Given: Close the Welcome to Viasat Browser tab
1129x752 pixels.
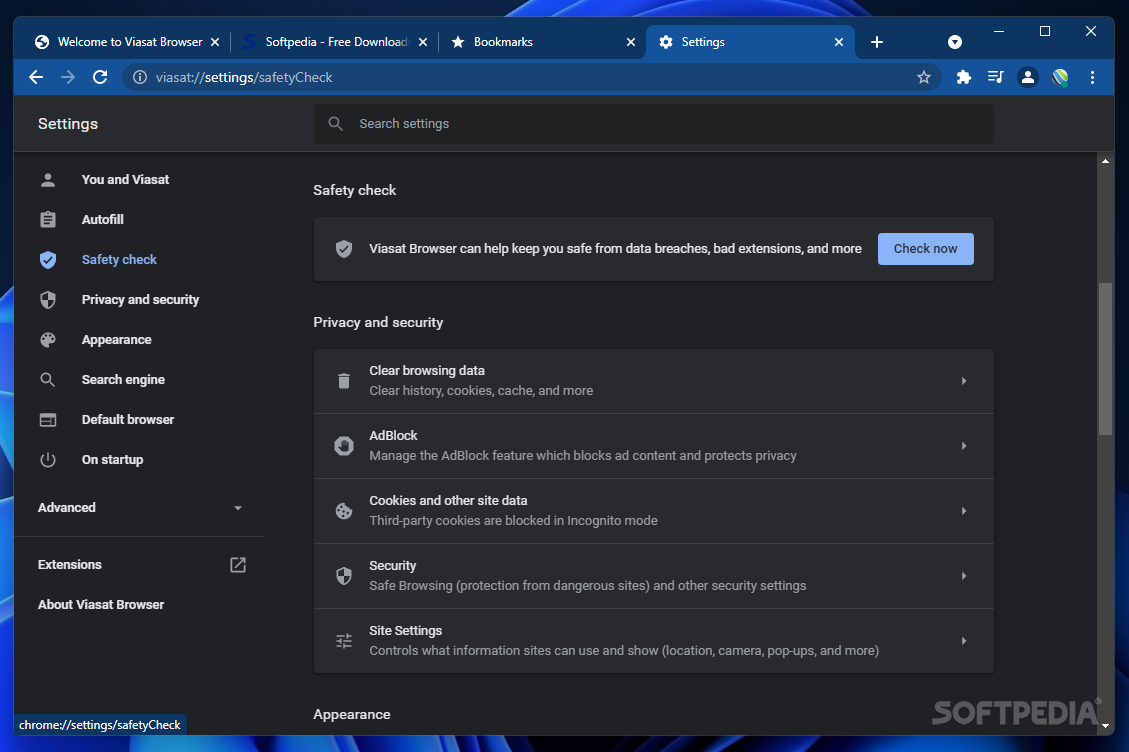Looking at the screenshot, I should coord(215,42).
